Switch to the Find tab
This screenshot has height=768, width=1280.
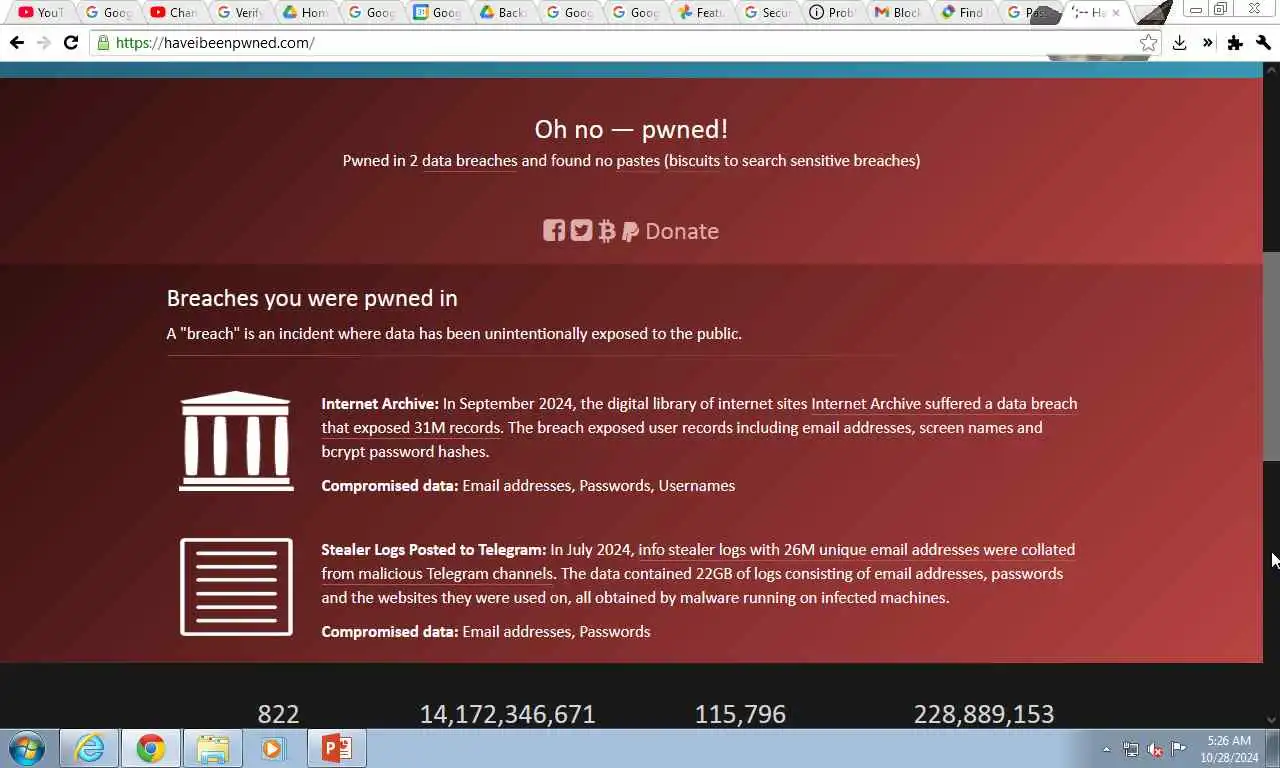(x=964, y=12)
